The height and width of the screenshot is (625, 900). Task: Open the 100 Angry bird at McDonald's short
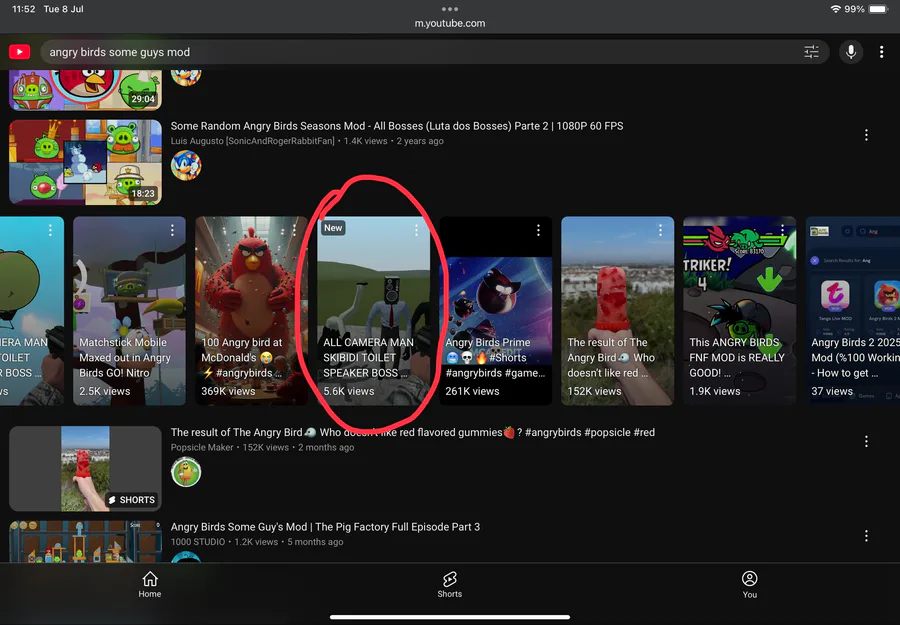(x=251, y=311)
